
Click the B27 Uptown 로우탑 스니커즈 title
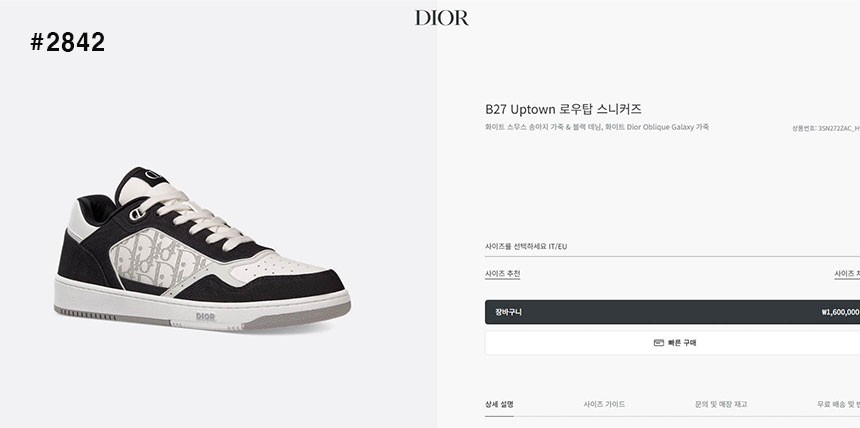point(563,109)
